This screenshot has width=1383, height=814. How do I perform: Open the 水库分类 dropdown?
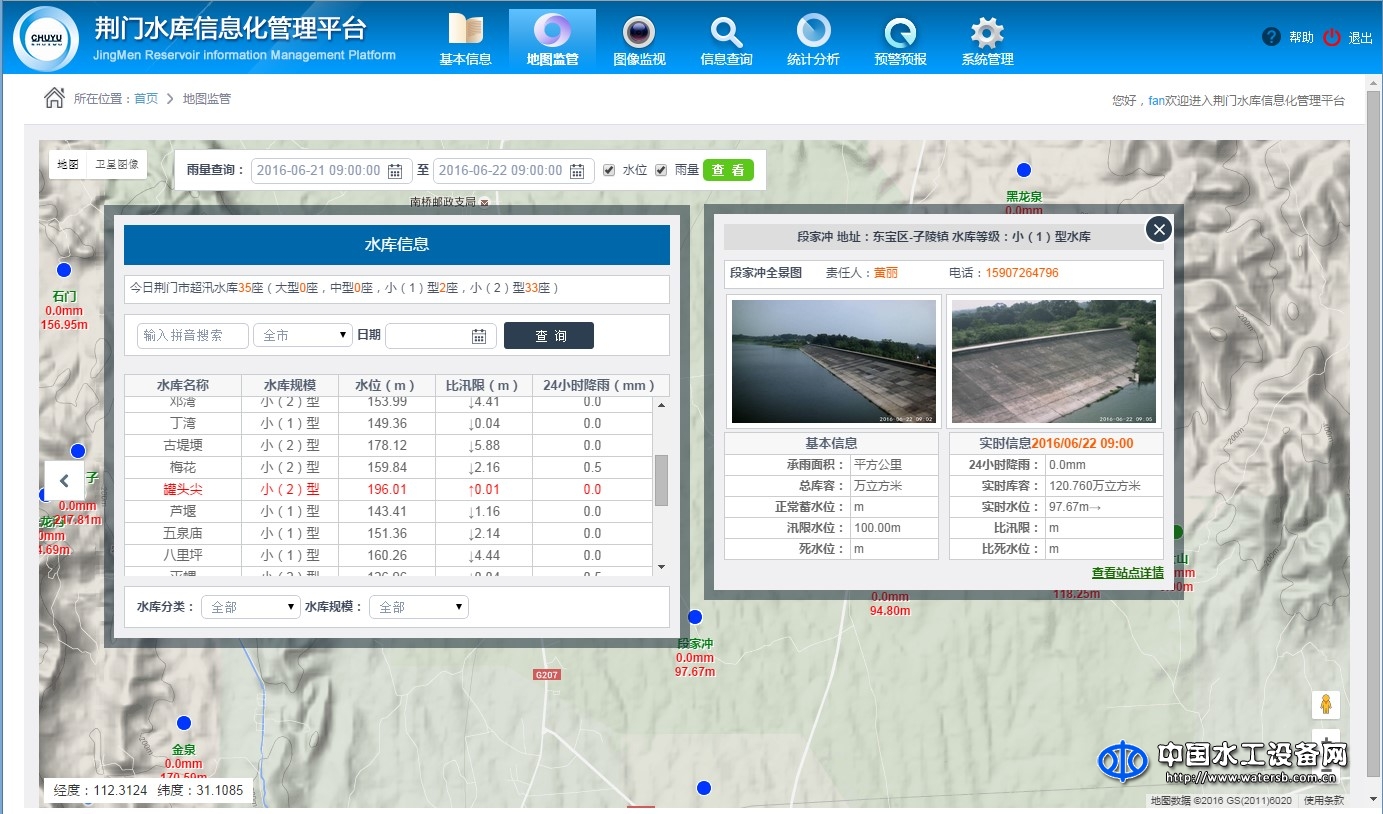250,607
